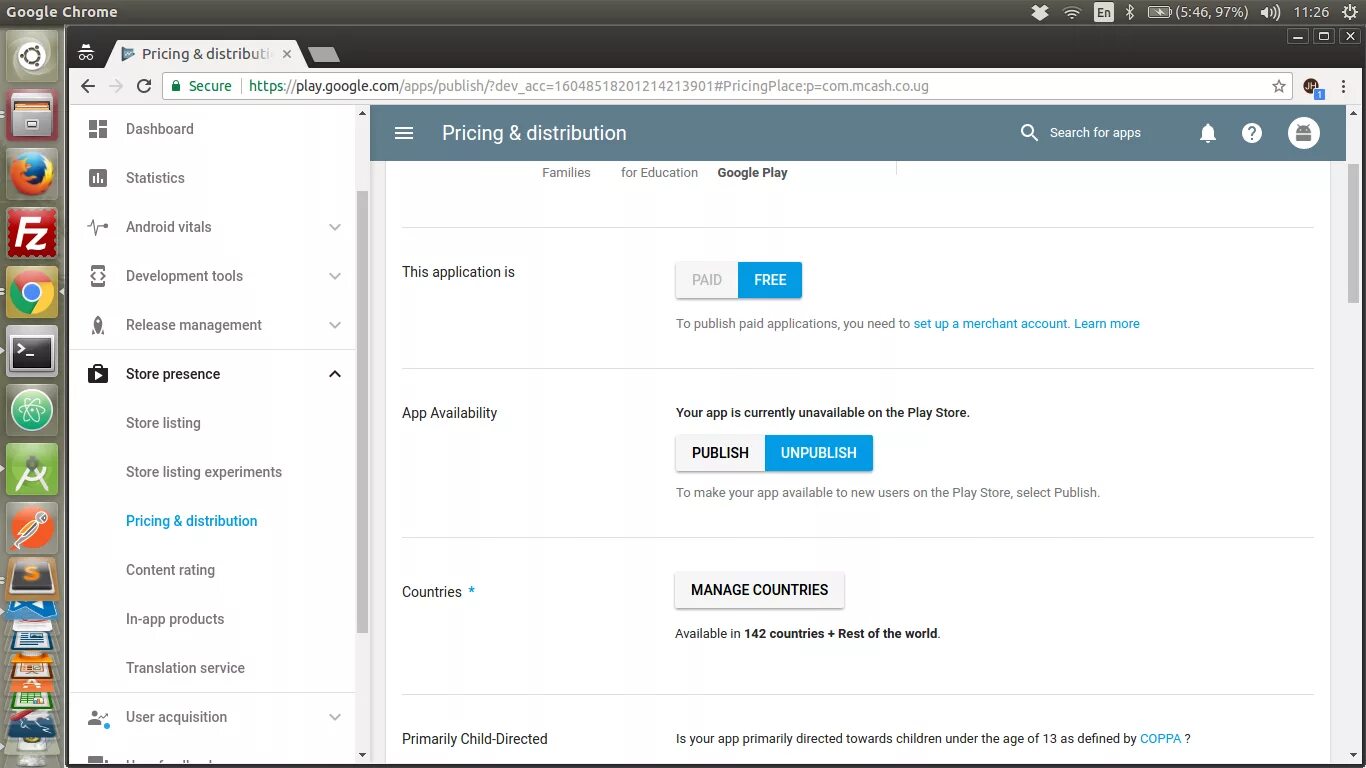Select PUBLISH for app availability
This screenshot has width=1366, height=768.
[720, 453]
